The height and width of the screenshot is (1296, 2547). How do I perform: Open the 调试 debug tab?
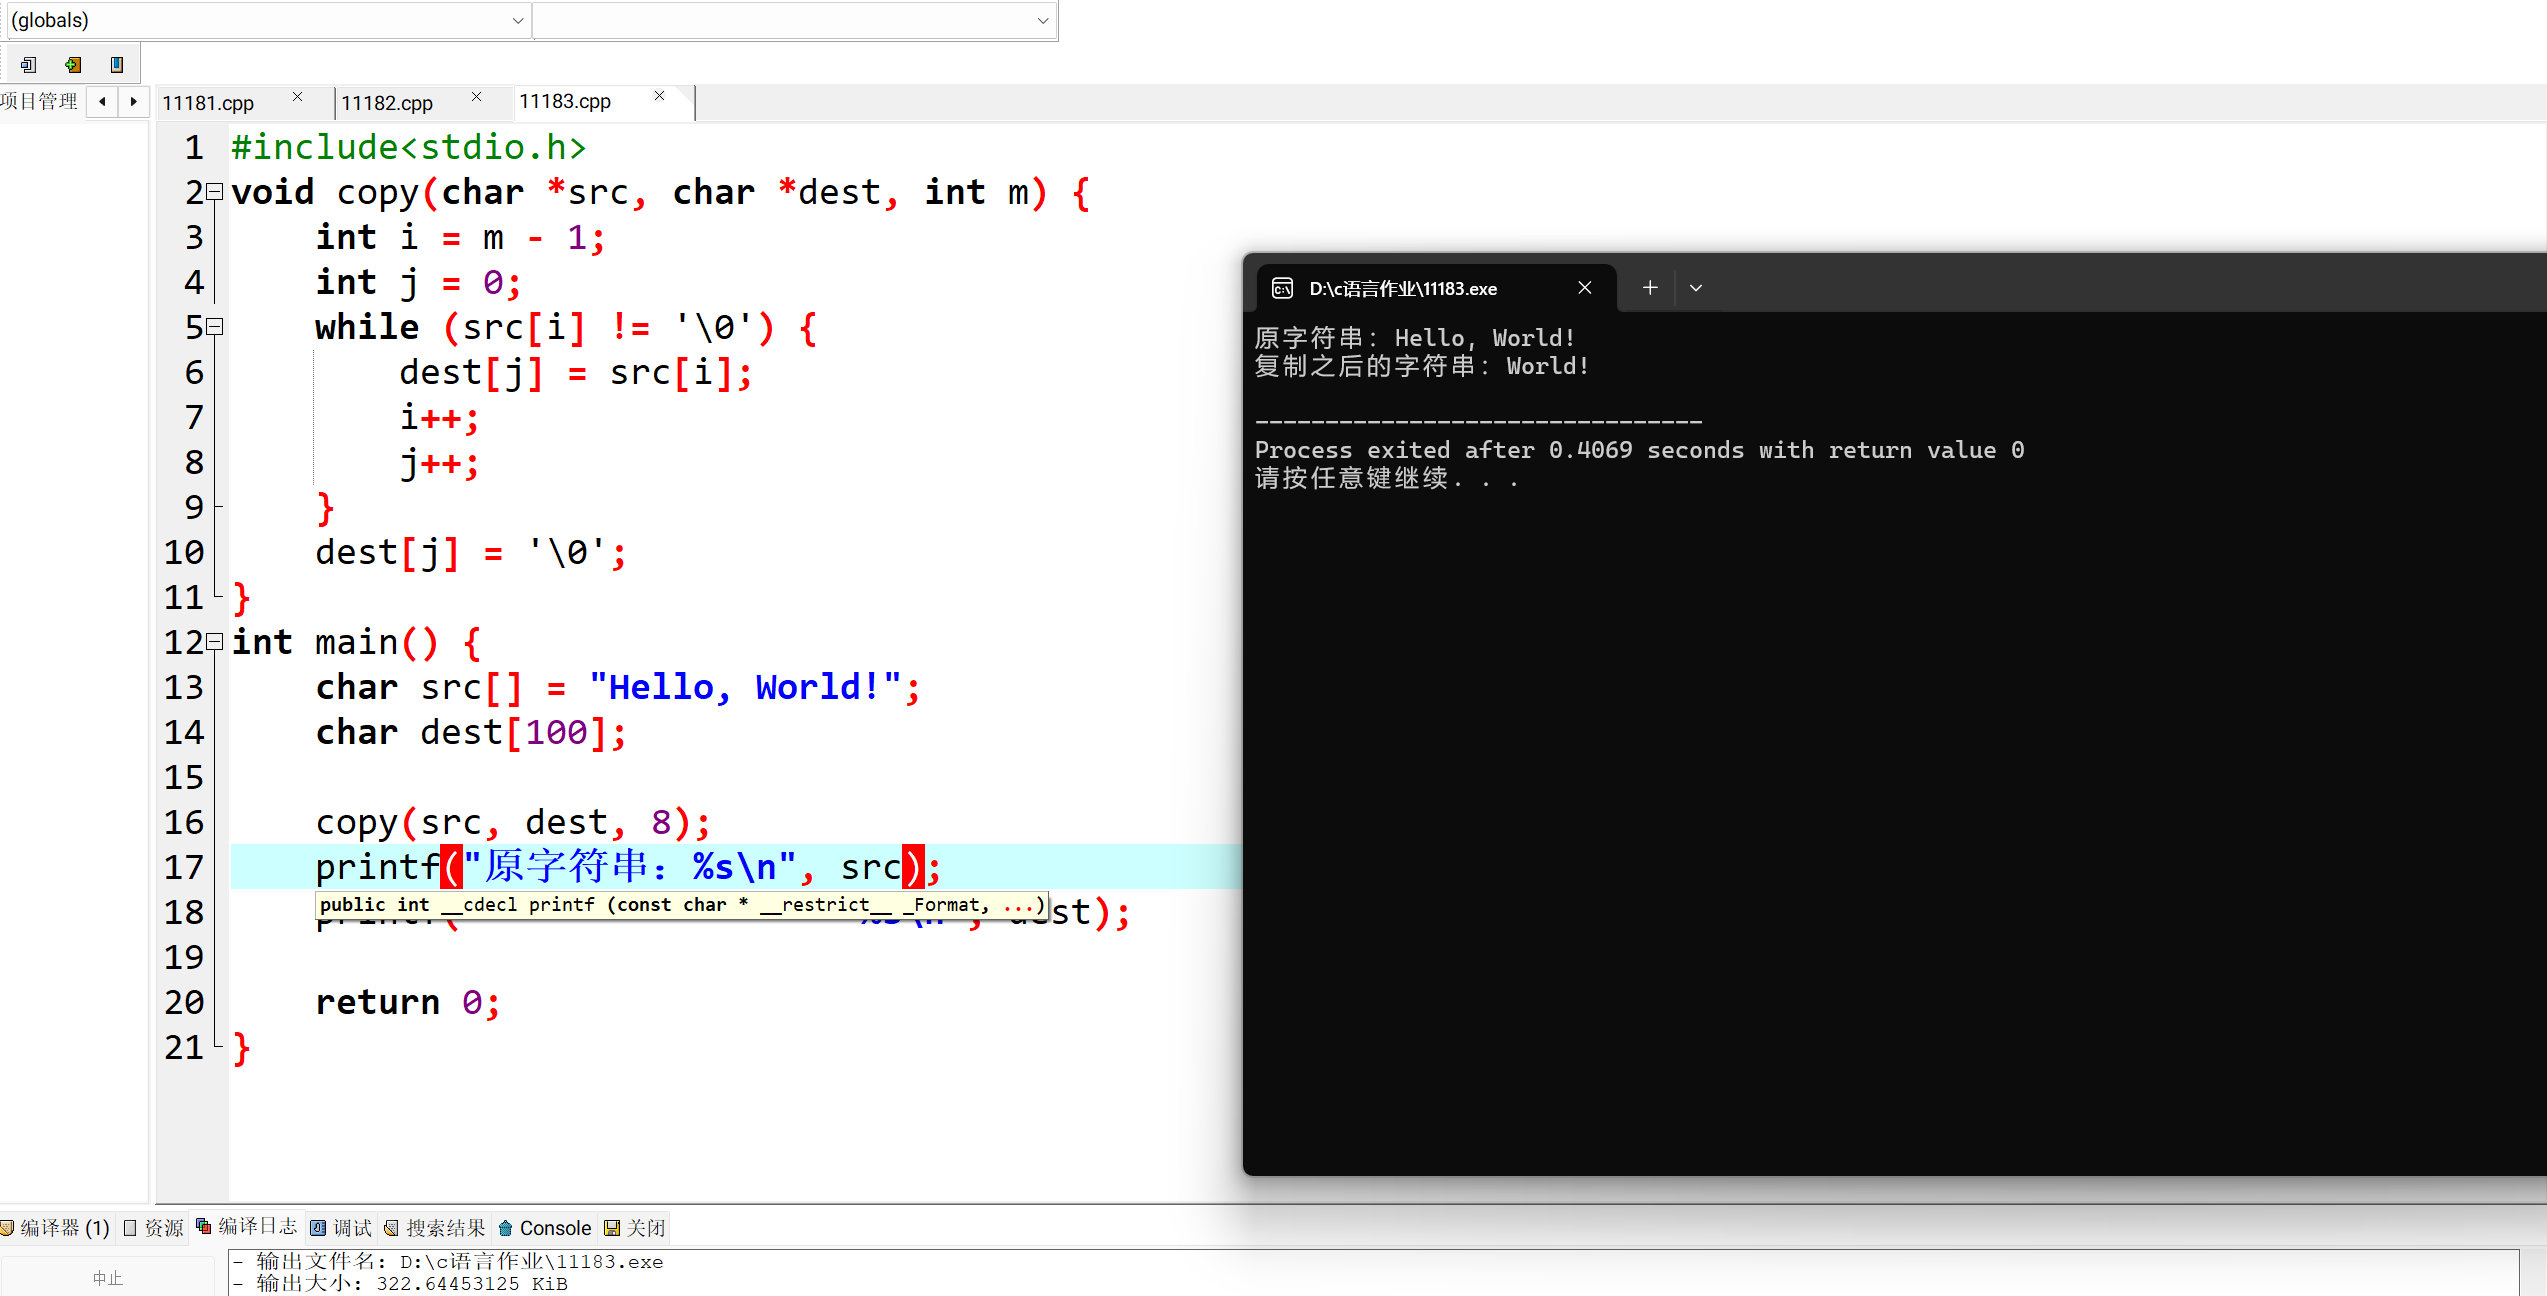point(341,1228)
